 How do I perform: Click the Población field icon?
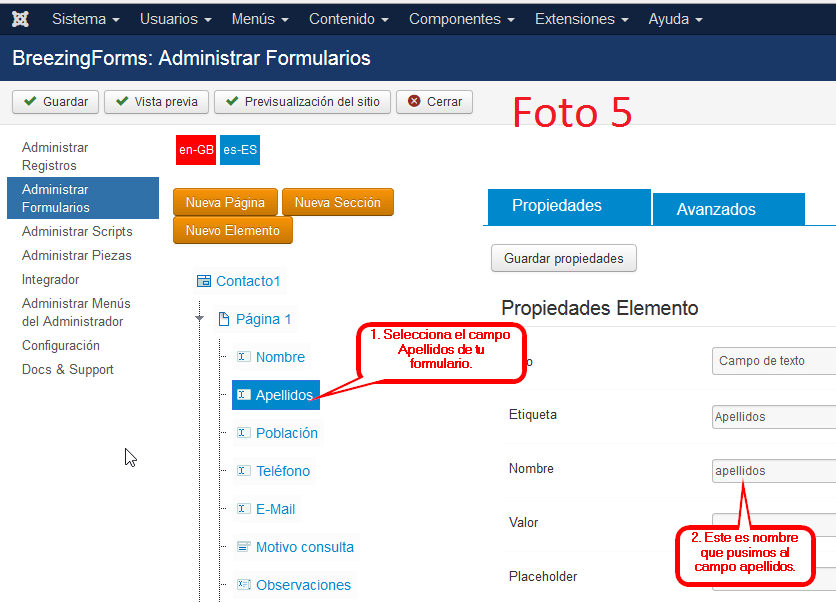[x=244, y=432]
